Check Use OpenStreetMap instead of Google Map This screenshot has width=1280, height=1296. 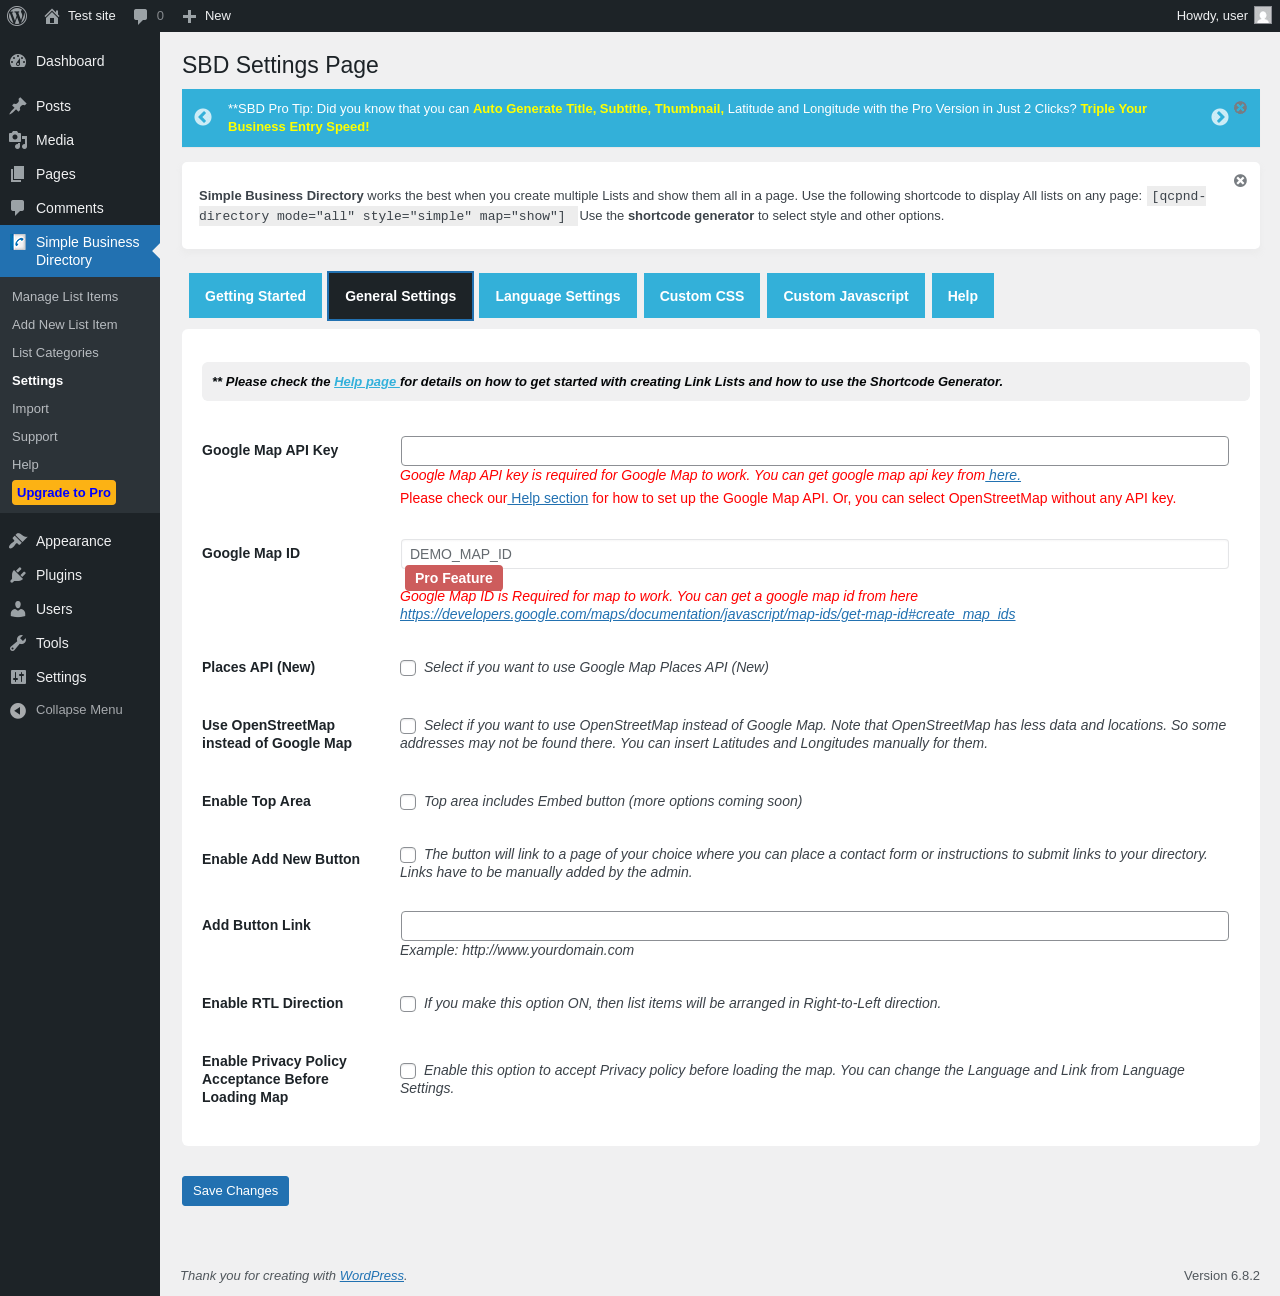click(408, 726)
